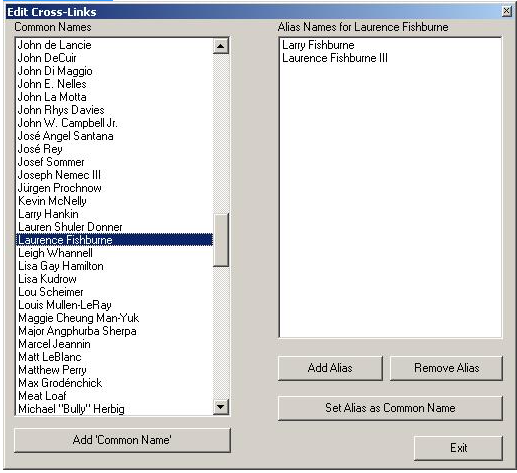This screenshot has width=517, height=473.
Task: Close the Edit Cross-Links dialog
Action: tap(507, 11)
